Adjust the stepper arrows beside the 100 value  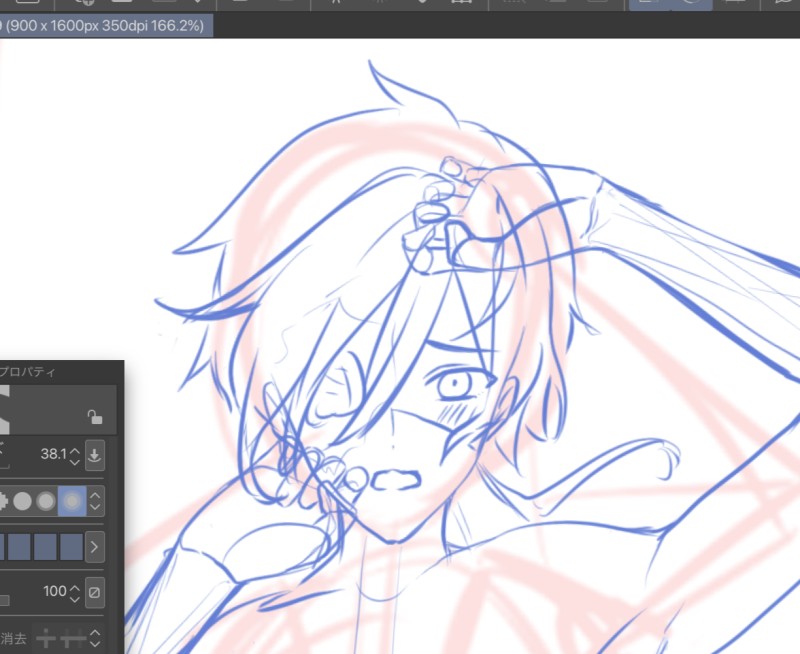(75, 593)
